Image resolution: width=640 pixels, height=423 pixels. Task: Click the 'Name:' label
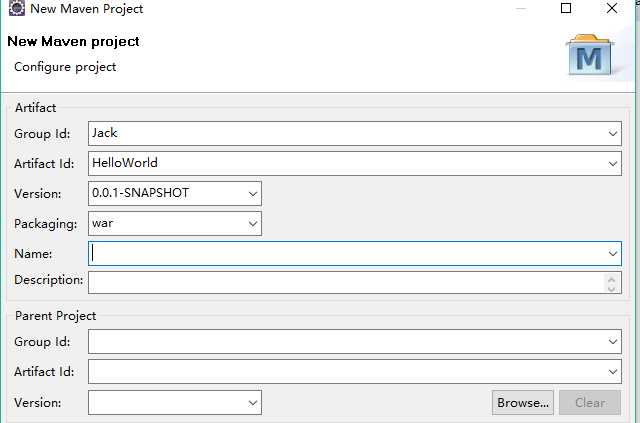tap(33, 254)
